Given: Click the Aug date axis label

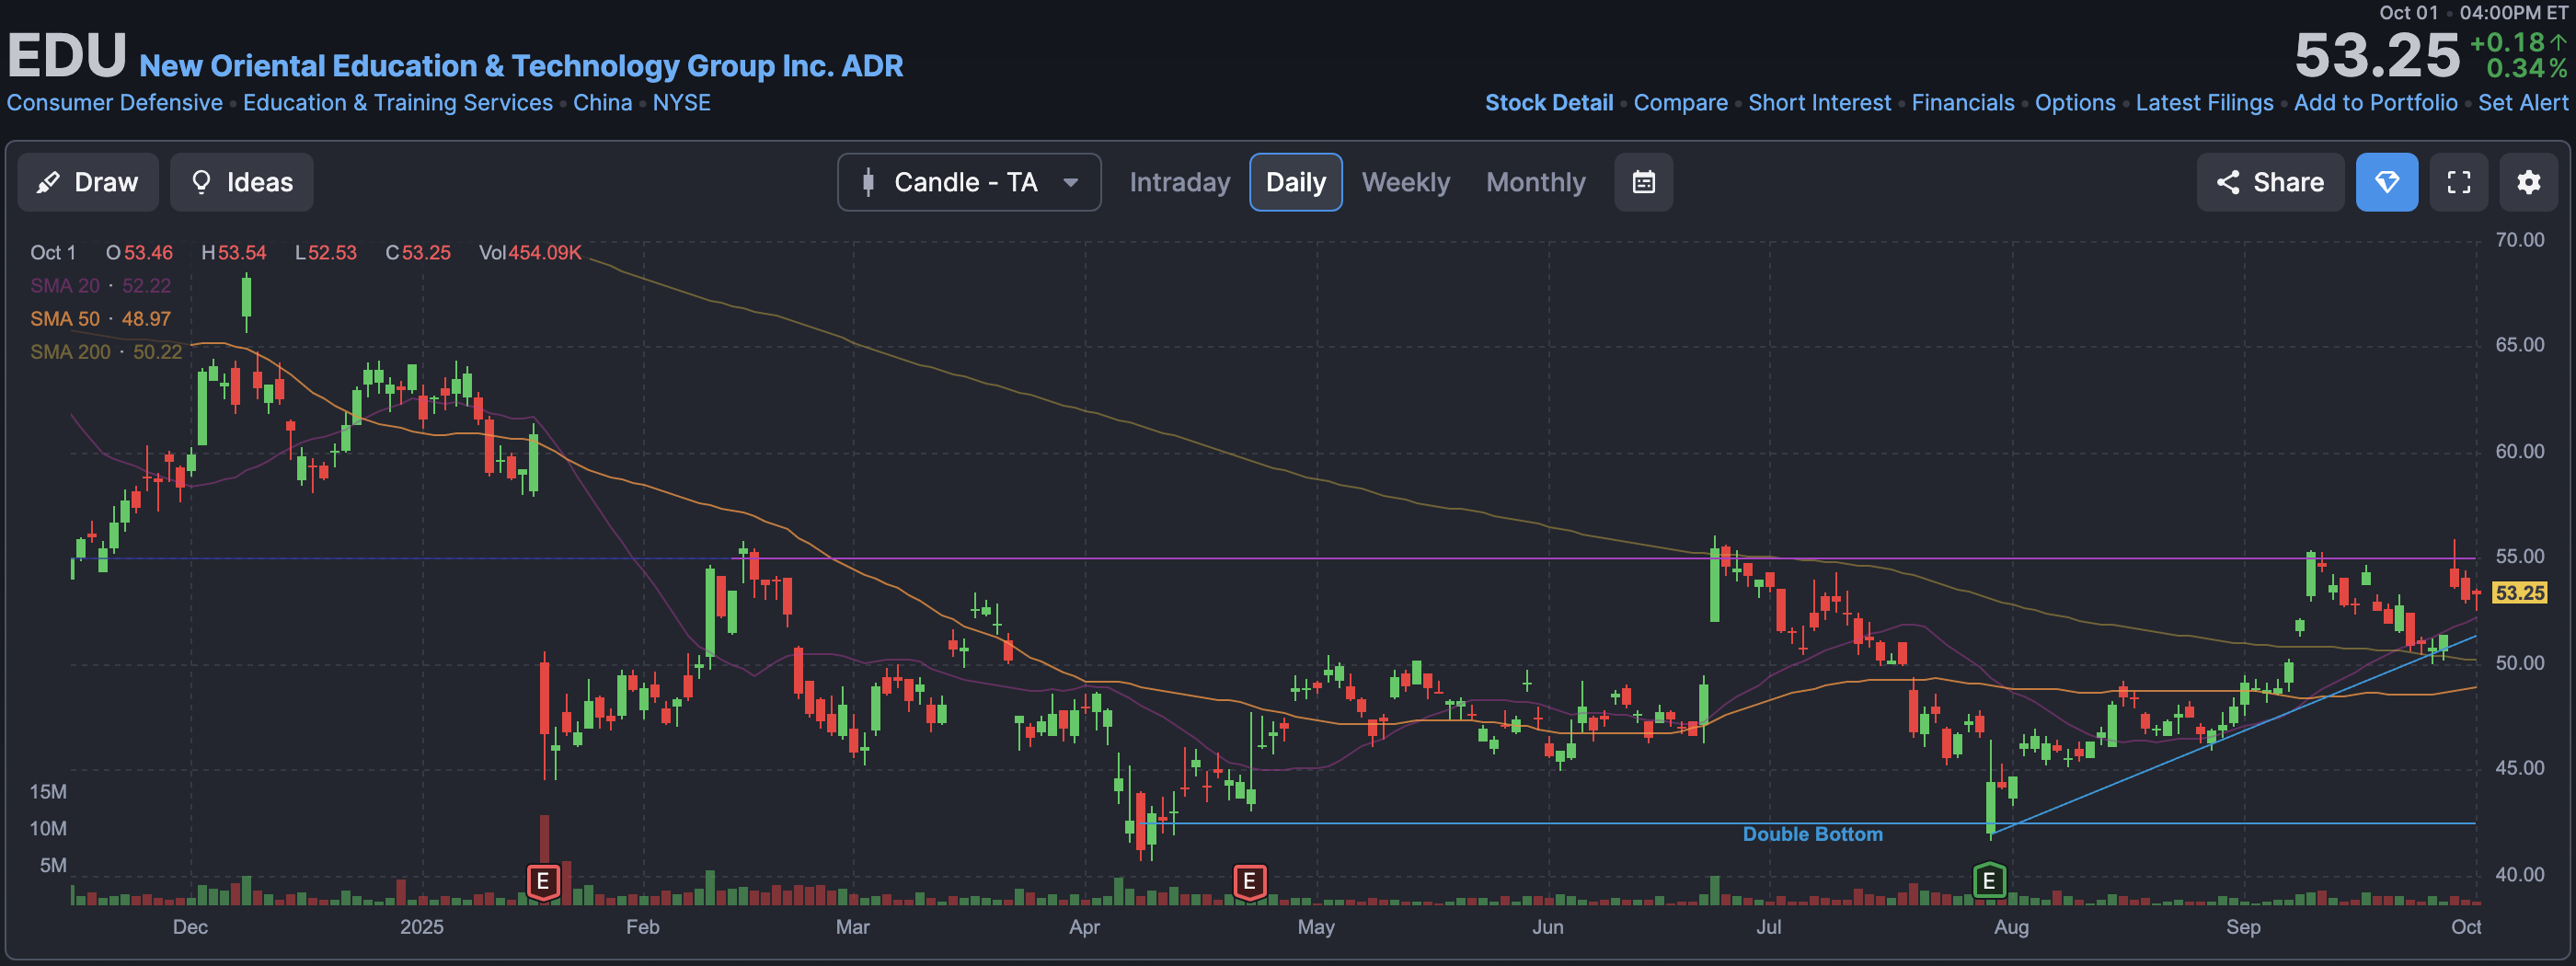Looking at the screenshot, I should pyautogui.click(x=2011, y=927).
